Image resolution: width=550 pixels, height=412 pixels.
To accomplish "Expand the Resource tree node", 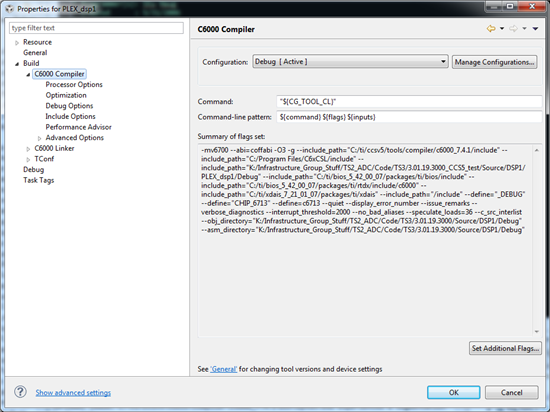I will (17, 43).
